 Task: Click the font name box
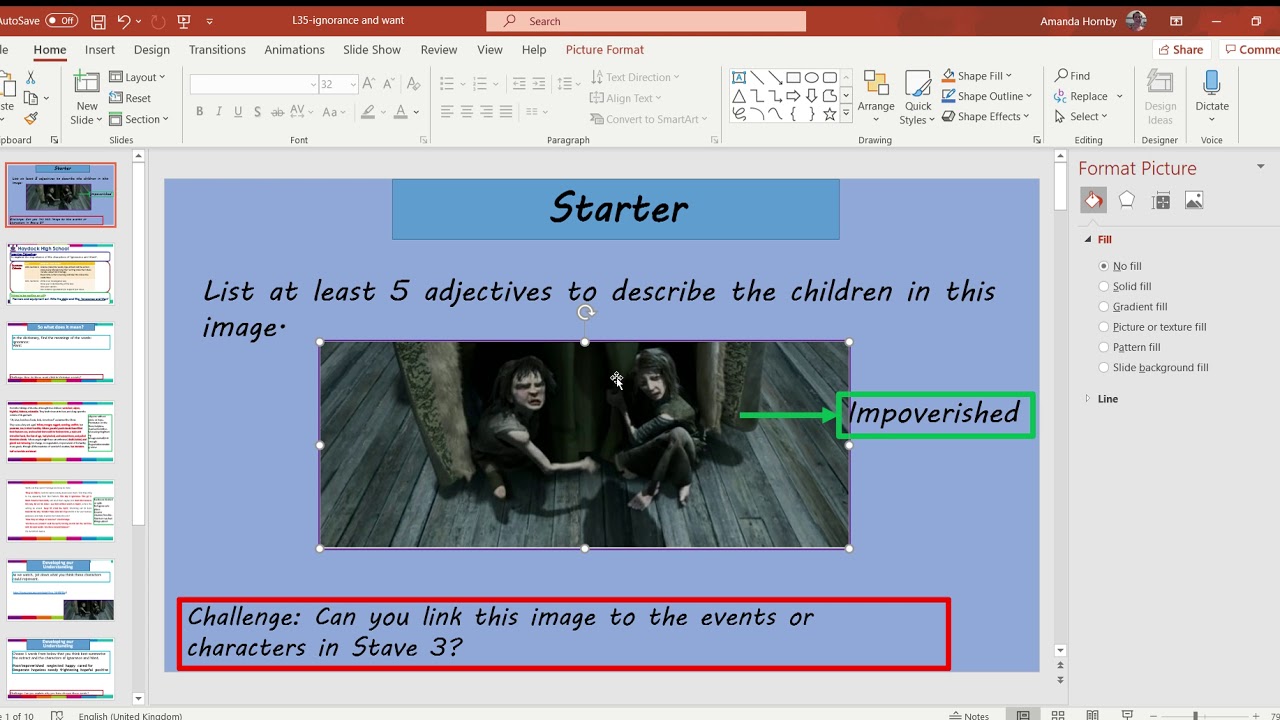click(254, 85)
